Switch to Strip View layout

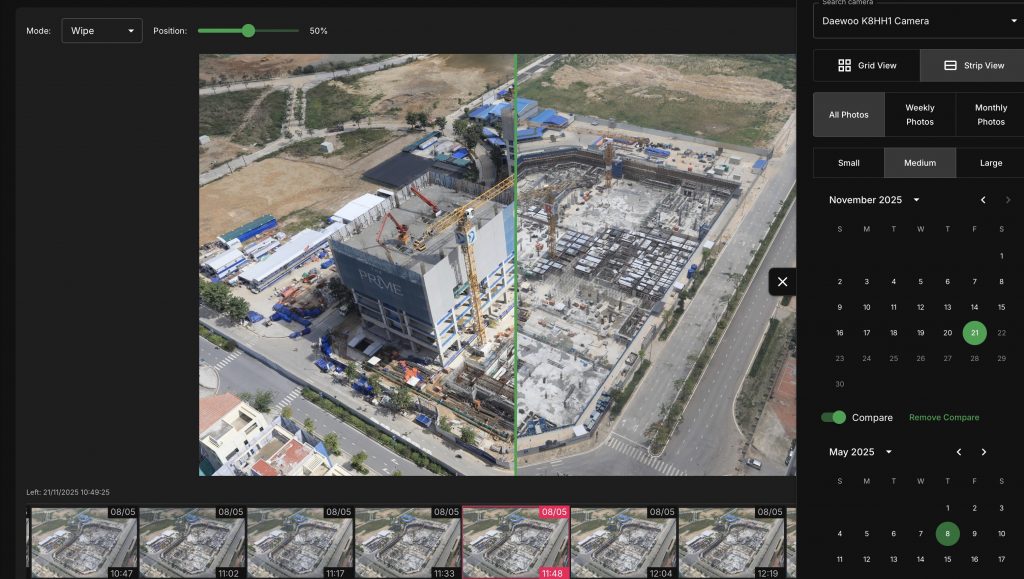(973, 66)
